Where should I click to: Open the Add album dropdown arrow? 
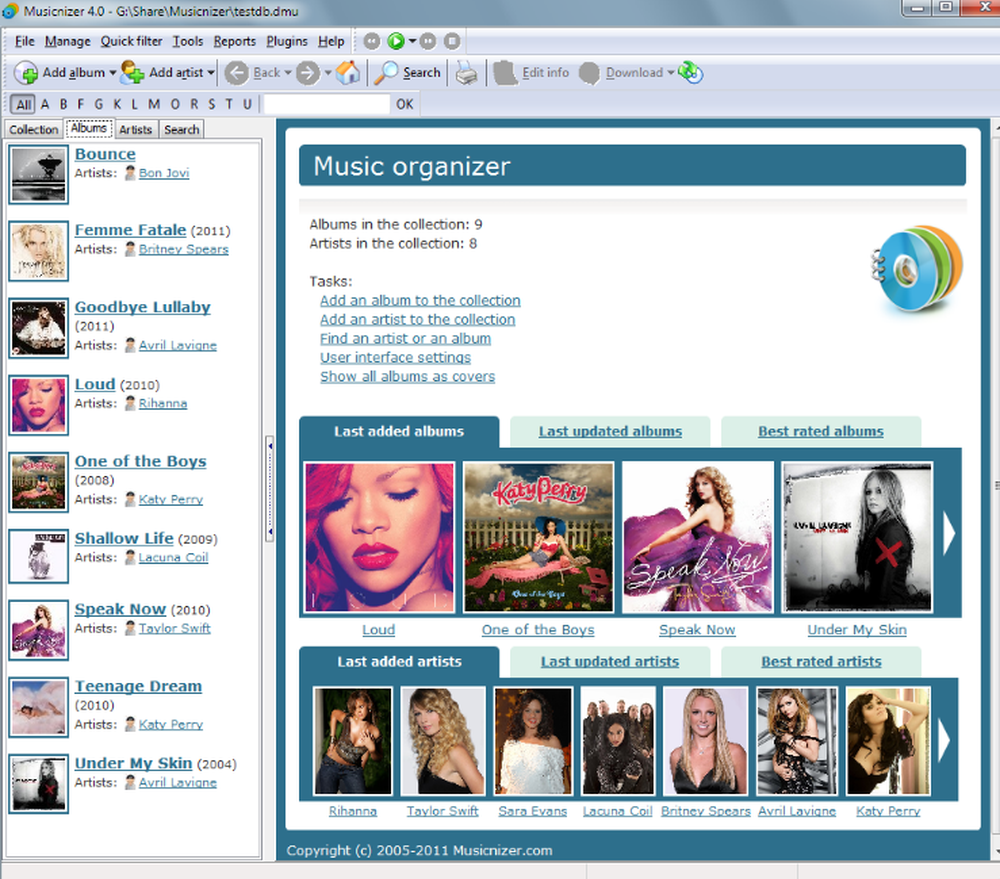(x=112, y=73)
